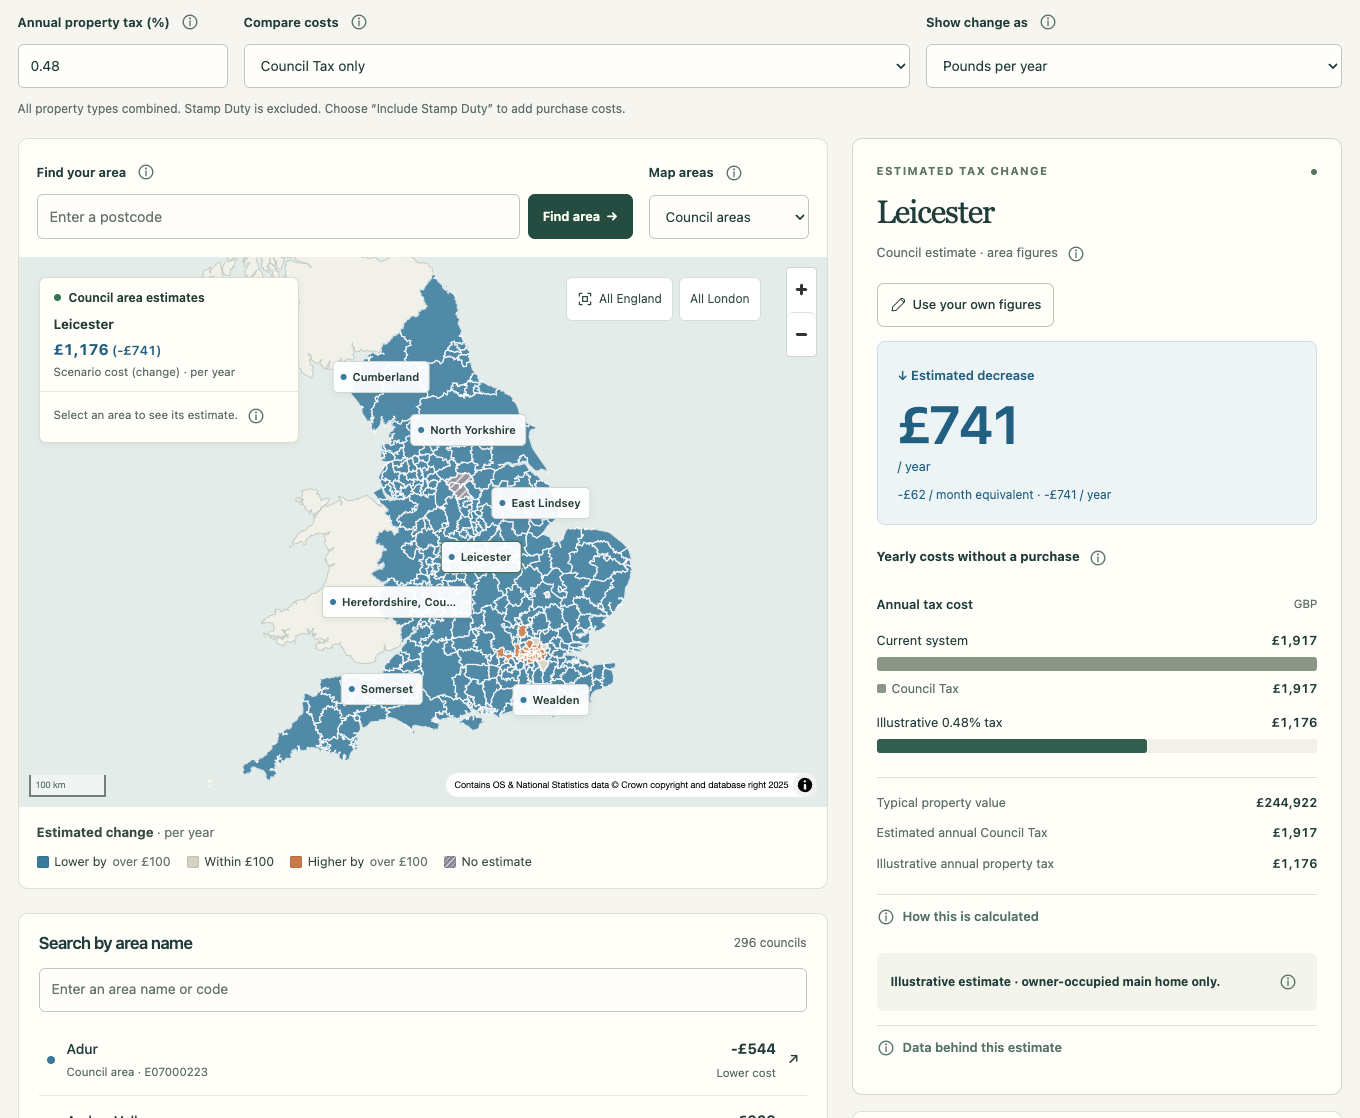
Task: Open Compare costs dropdown
Action: [577, 66]
